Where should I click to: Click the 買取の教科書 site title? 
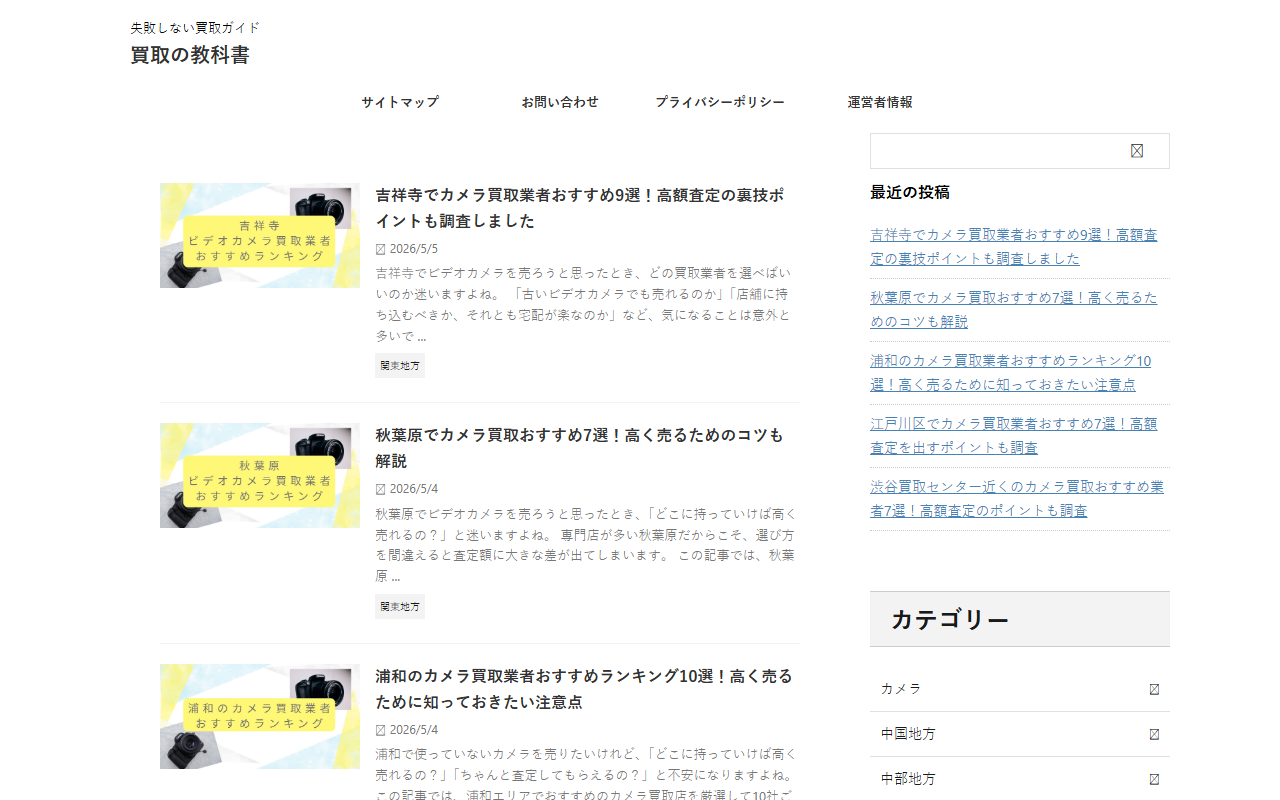click(x=190, y=55)
